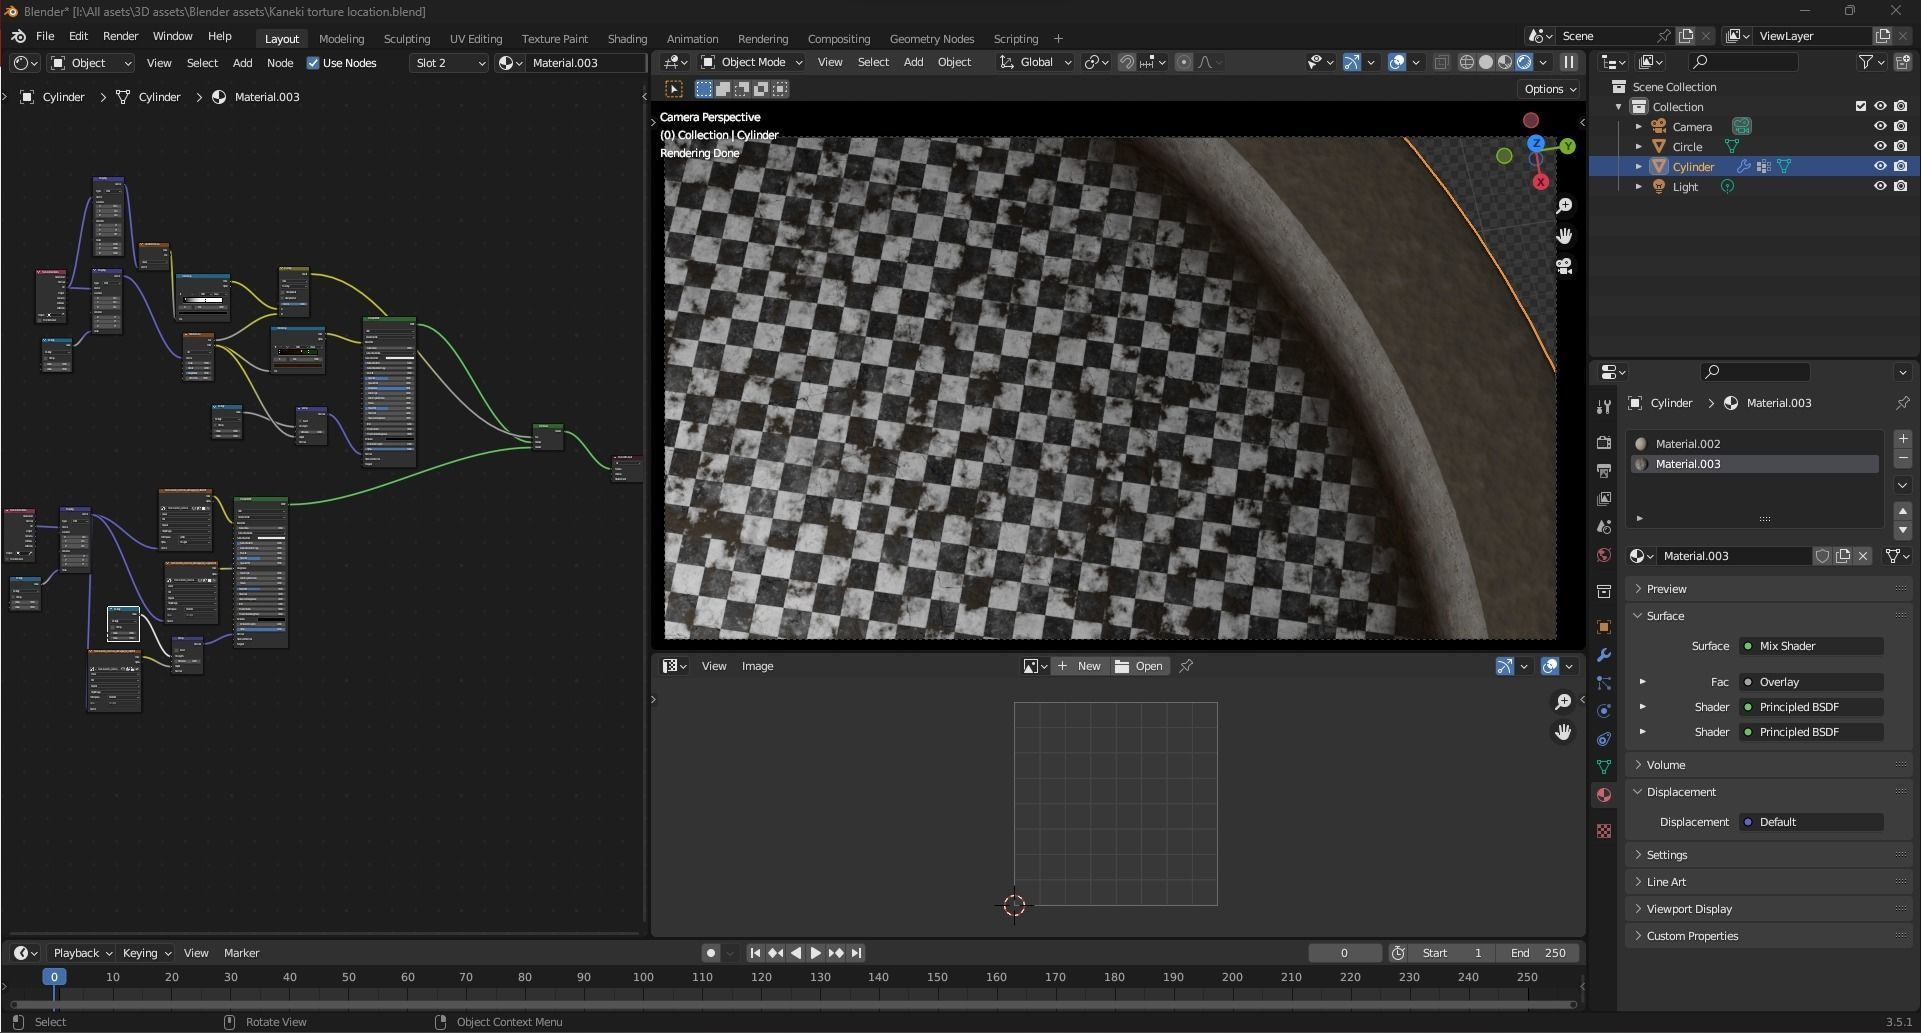Jump to the end frame of the timeline
This screenshot has height=1033, width=1921.
click(856, 953)
